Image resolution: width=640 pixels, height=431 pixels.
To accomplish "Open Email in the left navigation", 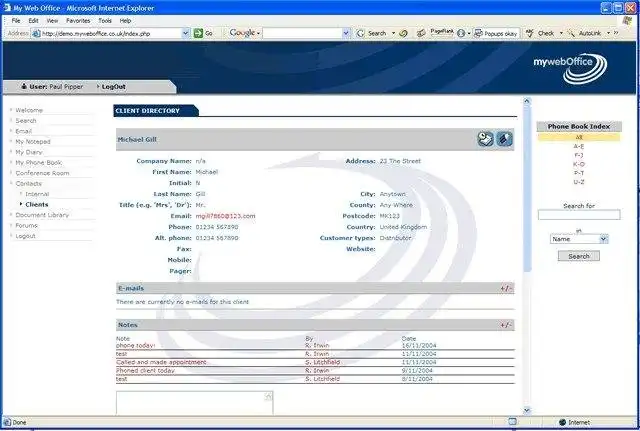I will (24, 131).
